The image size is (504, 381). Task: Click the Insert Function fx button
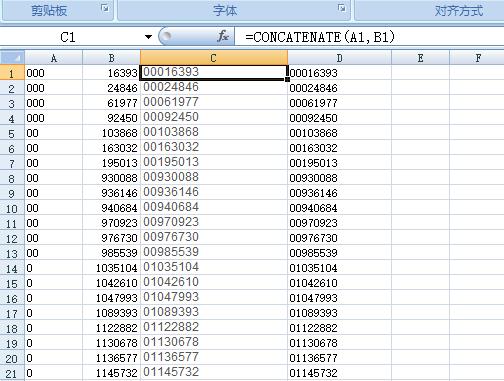click(222, 36)
